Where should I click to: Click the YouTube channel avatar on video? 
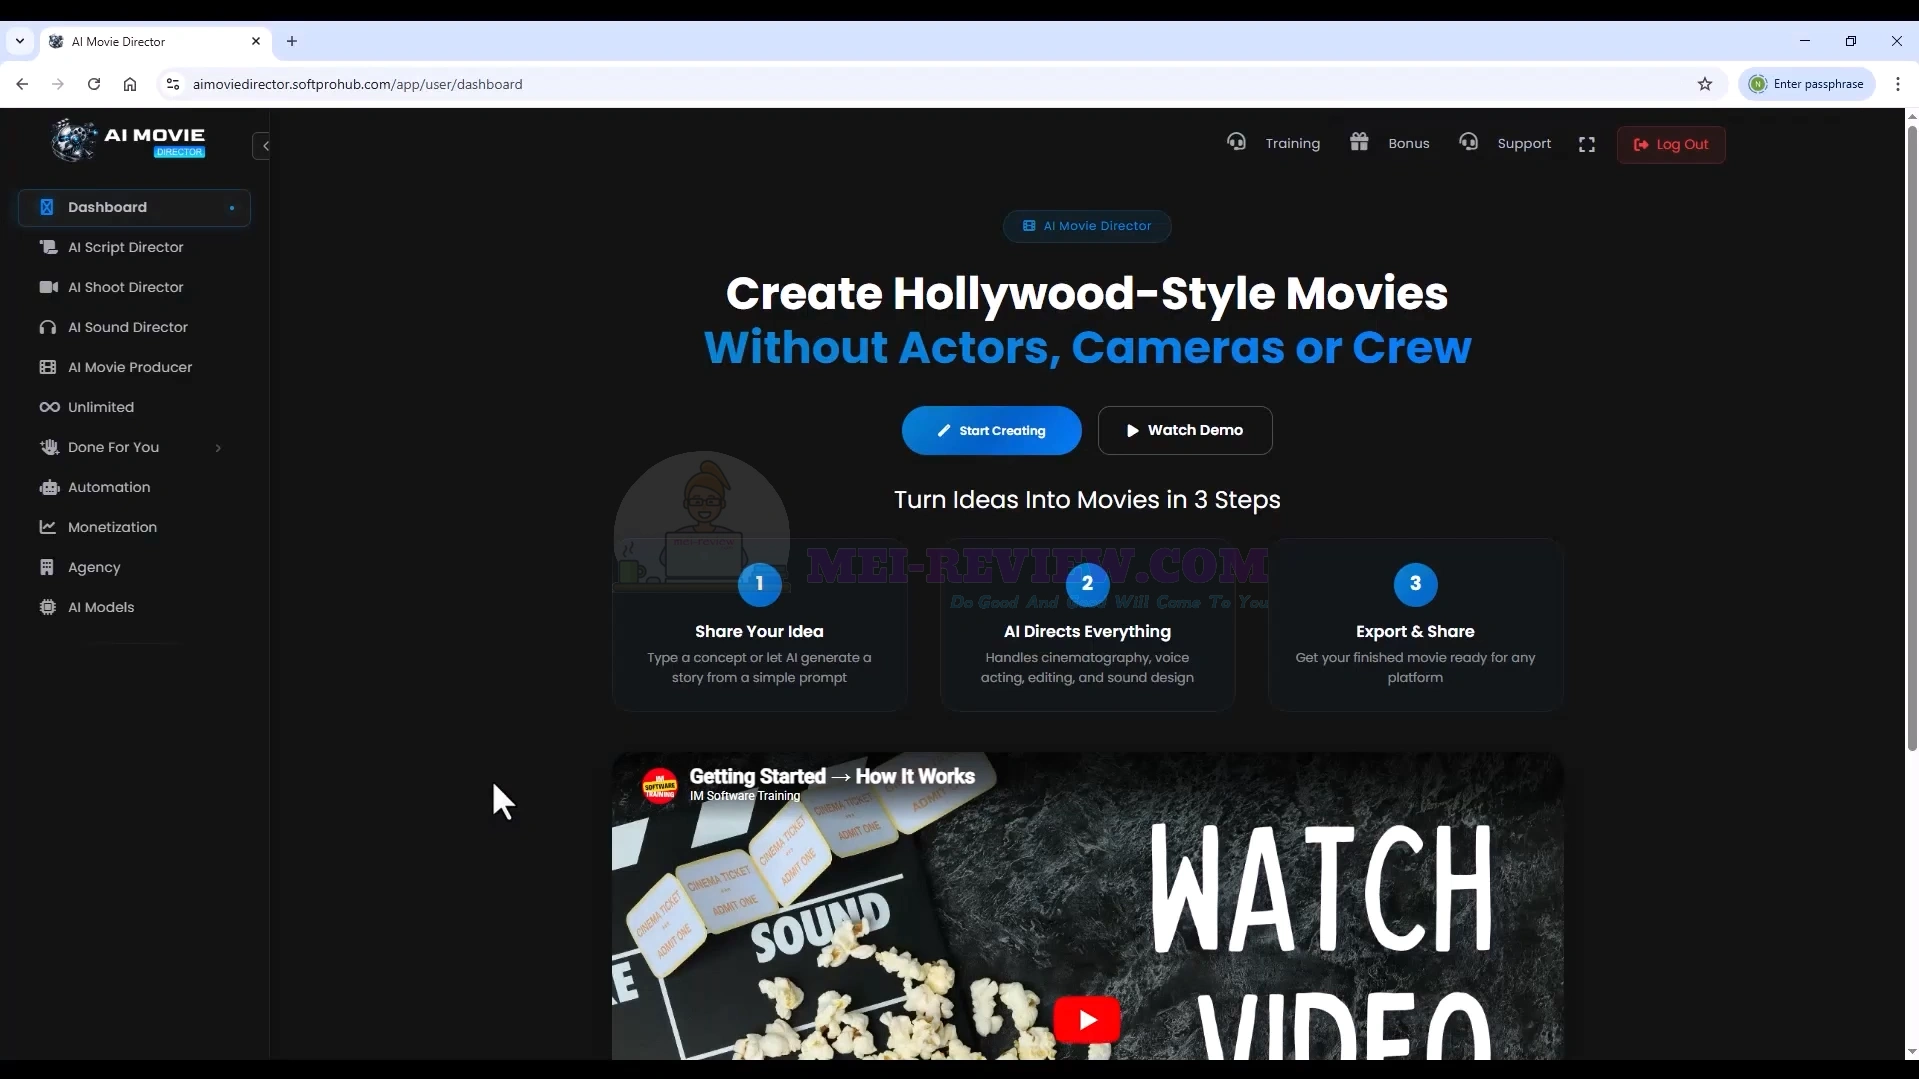tap(659, 786)
